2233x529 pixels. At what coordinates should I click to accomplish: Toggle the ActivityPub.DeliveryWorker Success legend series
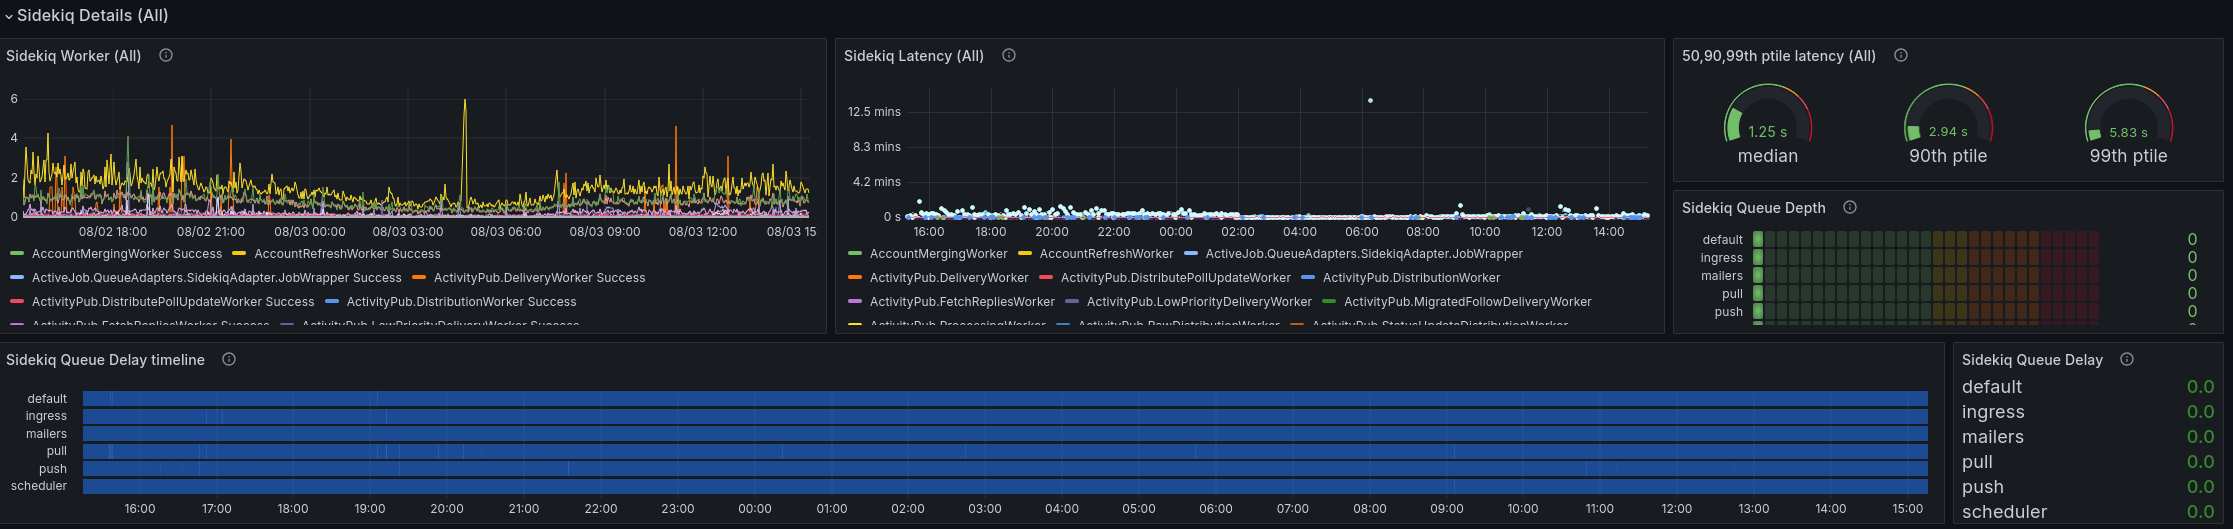click(539, 278)
